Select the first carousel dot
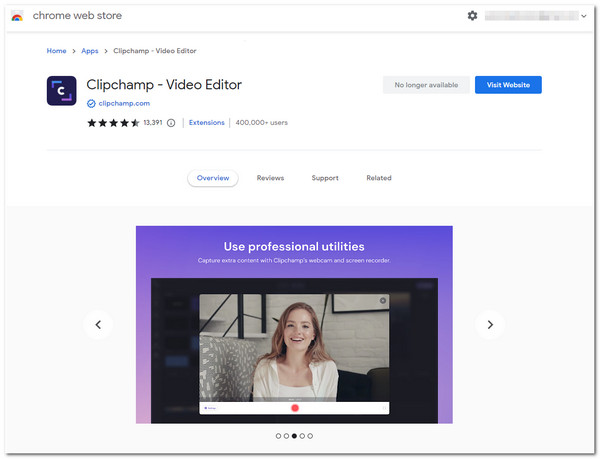 278,436
